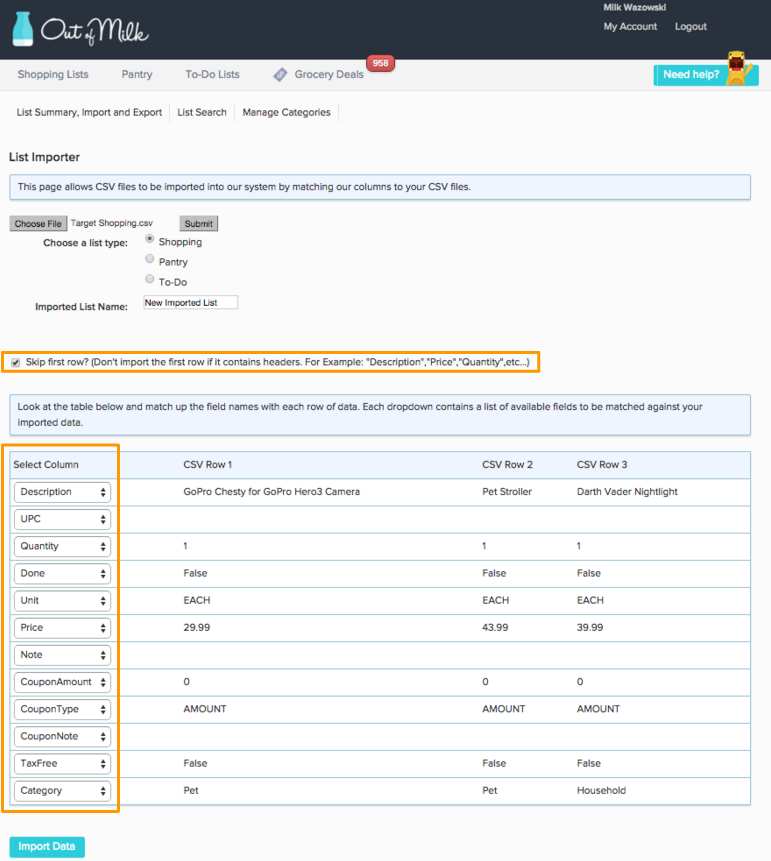Image resolution: width=771 pixels, height=861 pixels.
Task: Go to the Shopping Lists tab
Action: 53,74
